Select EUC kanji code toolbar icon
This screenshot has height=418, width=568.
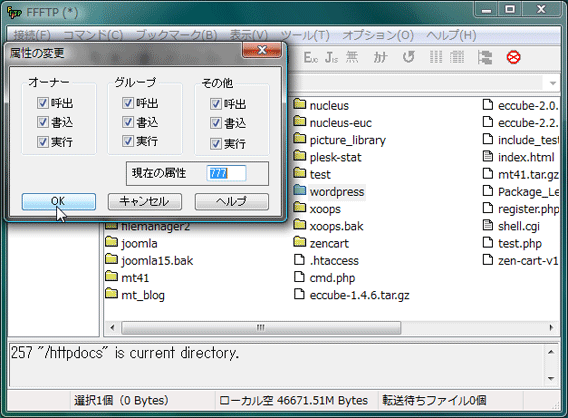click(310, 57)
